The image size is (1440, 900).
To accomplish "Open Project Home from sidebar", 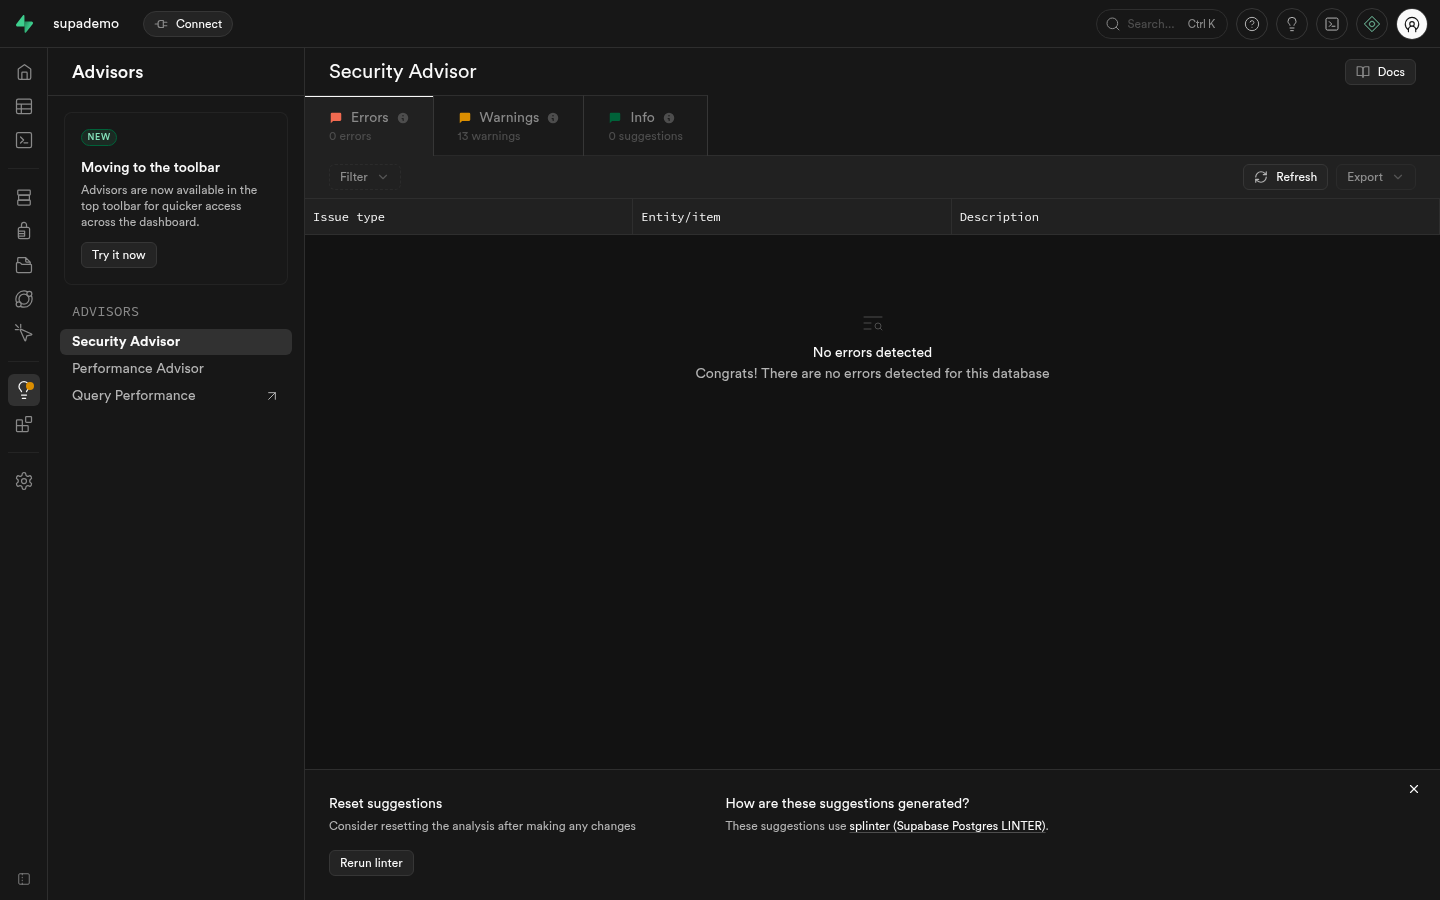I will point(24,72).
